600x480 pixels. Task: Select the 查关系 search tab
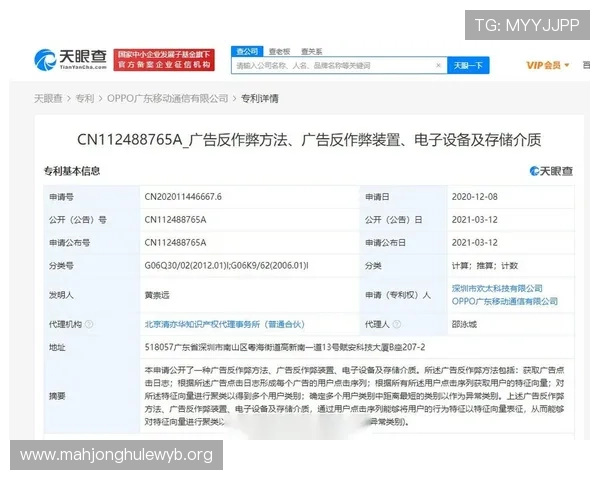[x=311, y=52]
